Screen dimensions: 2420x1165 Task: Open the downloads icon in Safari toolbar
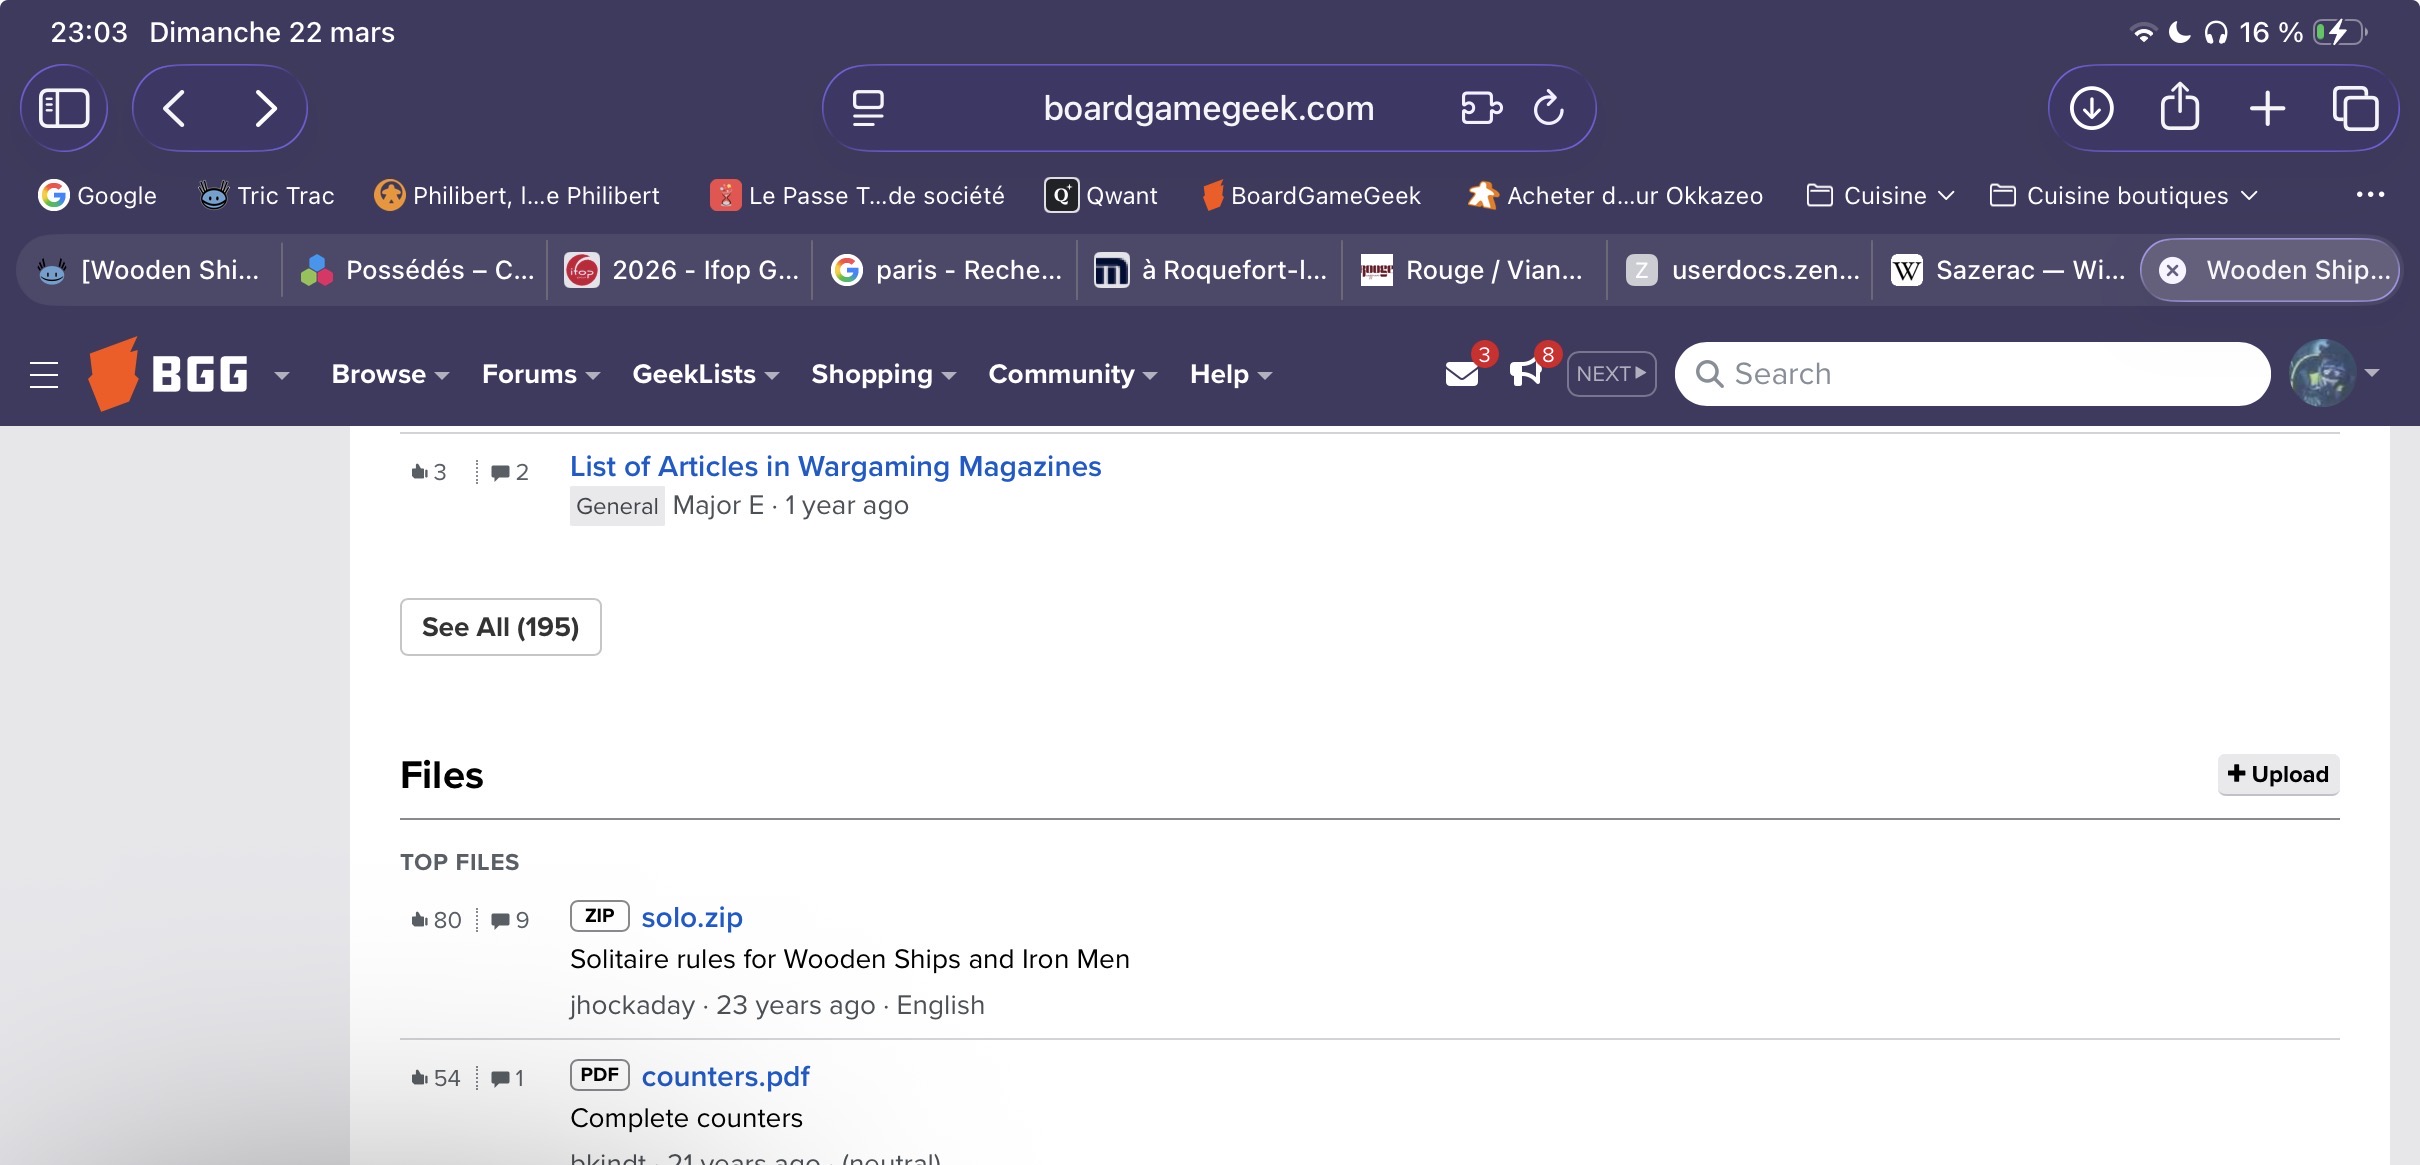[2091, 108]
